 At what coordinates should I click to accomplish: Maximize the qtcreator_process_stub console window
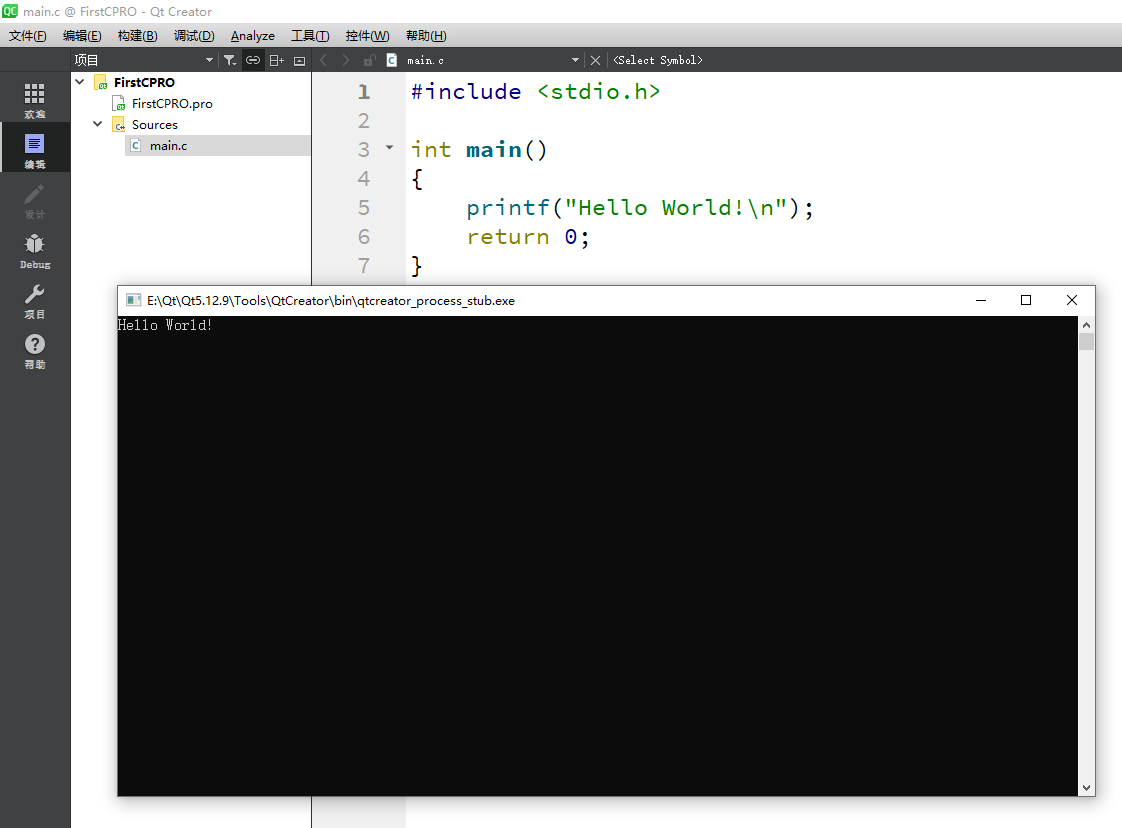click(x=1025, y=301)
